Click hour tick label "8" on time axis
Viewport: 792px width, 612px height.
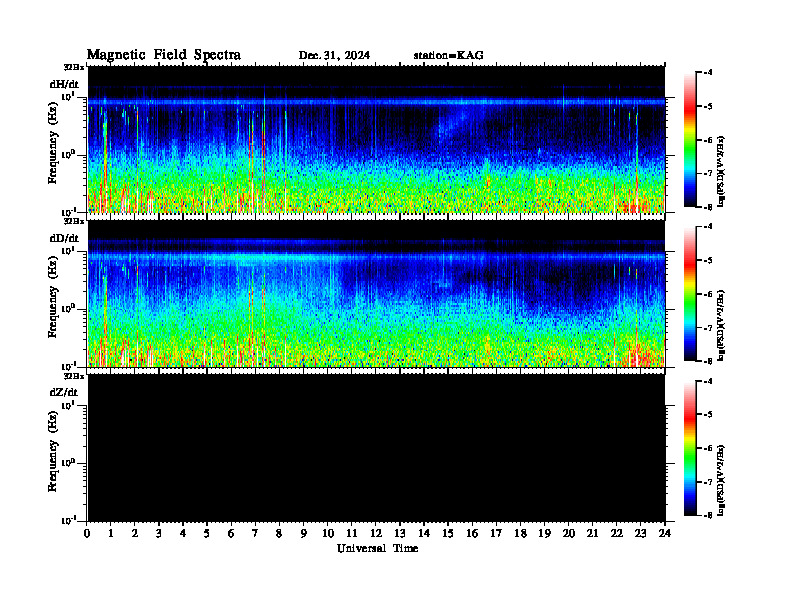tap(279, 533)
